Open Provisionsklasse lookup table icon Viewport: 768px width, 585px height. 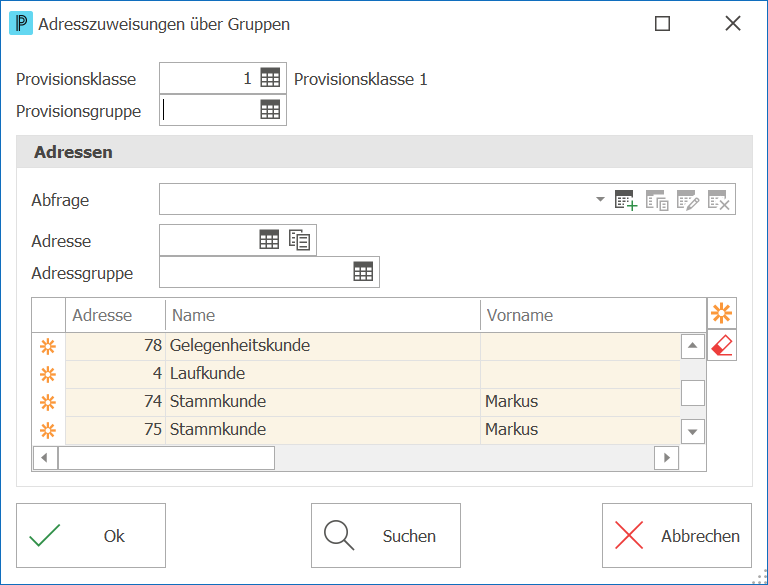pos(270,78)
